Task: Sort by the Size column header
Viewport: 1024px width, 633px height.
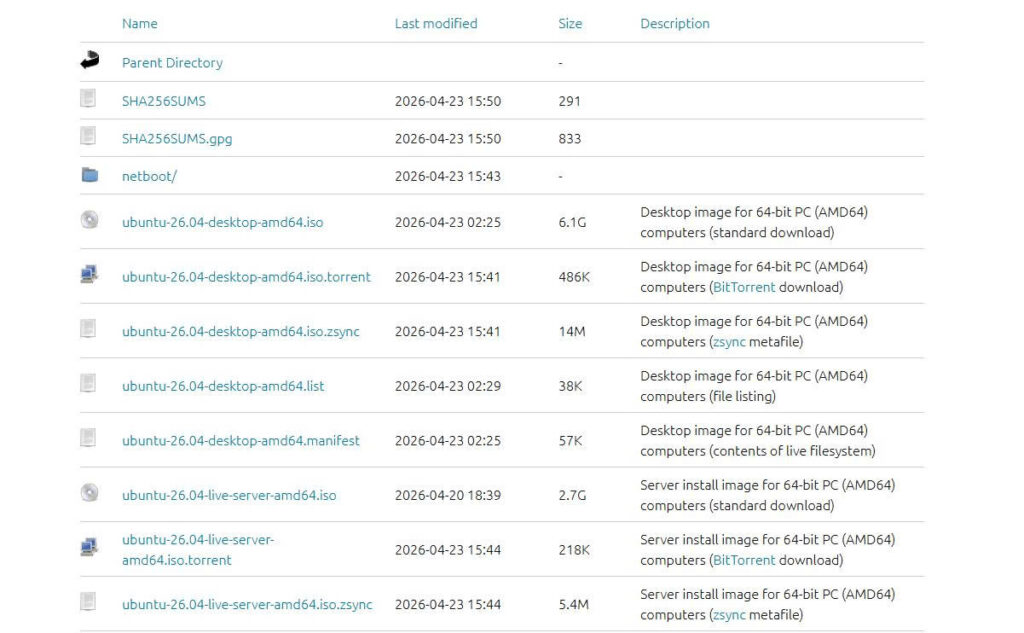Action: [569, 24]
